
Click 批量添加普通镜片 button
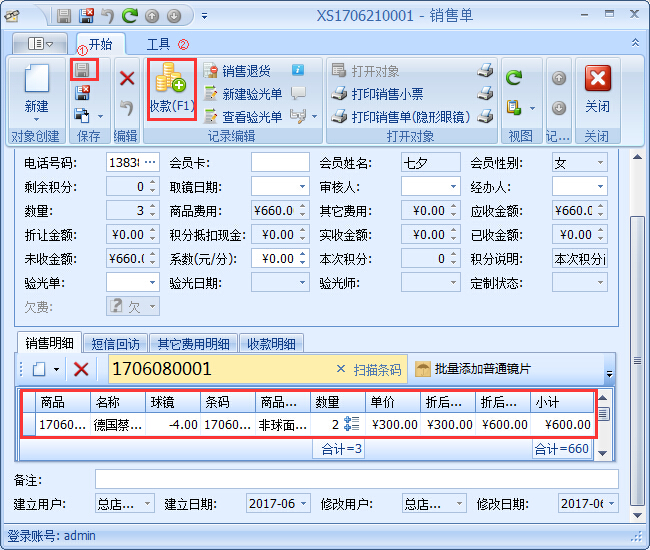473,368
